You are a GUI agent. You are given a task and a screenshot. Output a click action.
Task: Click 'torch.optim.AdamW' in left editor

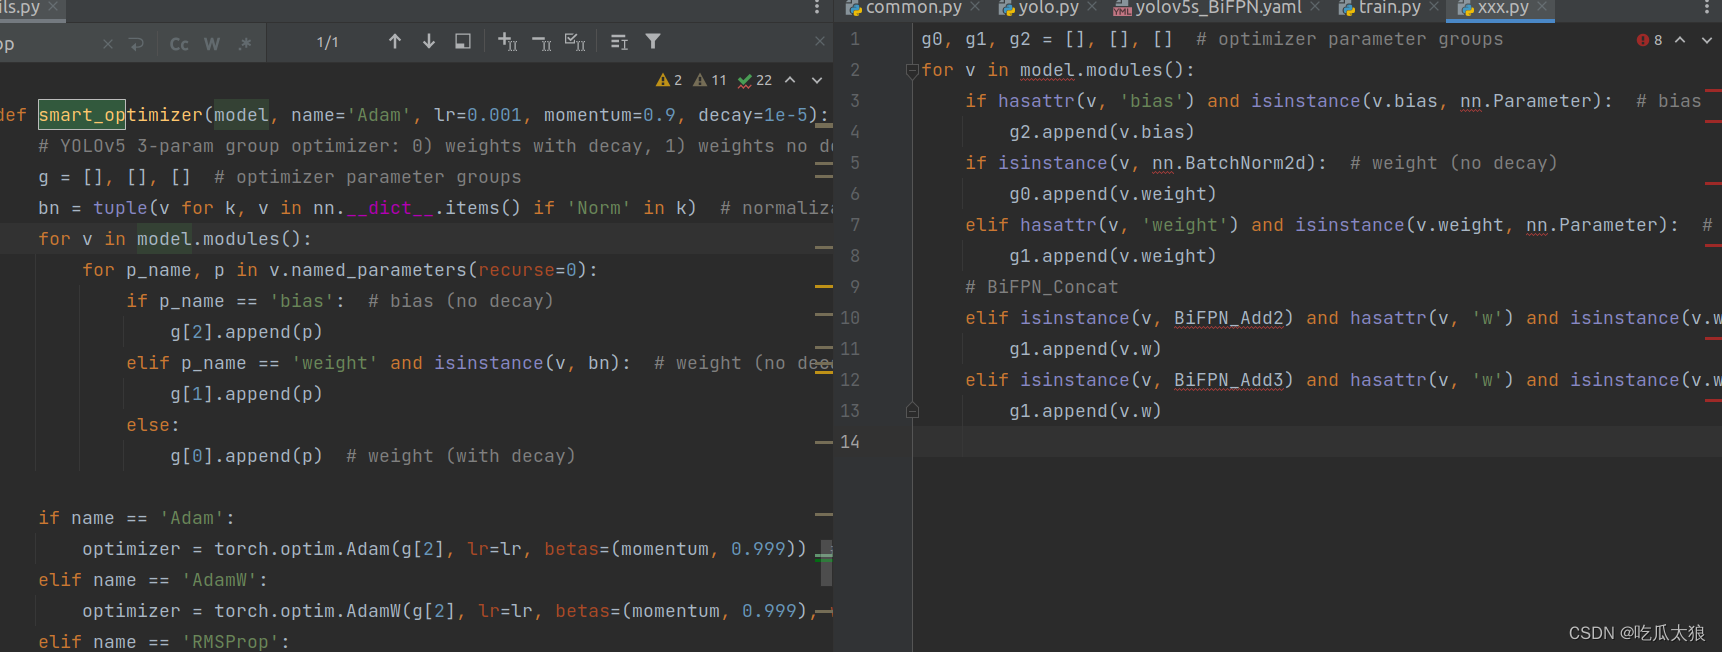308,611
